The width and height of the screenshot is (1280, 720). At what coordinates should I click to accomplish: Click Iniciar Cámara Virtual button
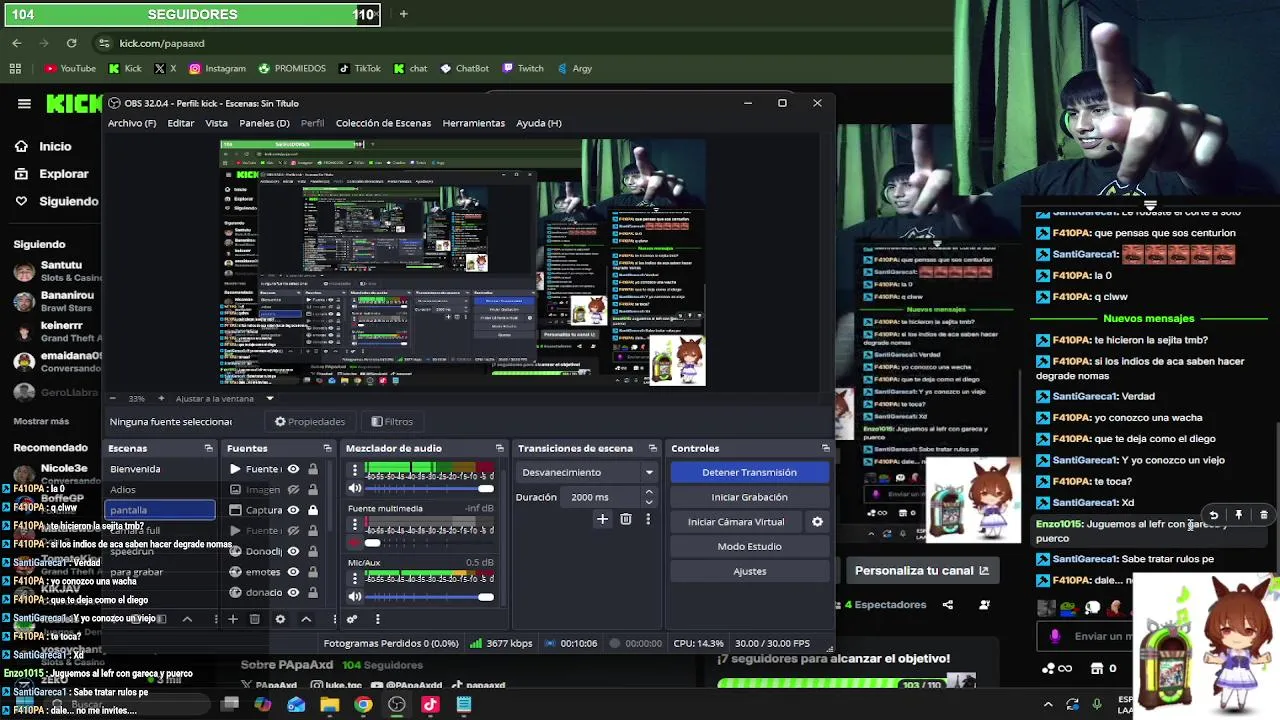(x=736, y=522)
